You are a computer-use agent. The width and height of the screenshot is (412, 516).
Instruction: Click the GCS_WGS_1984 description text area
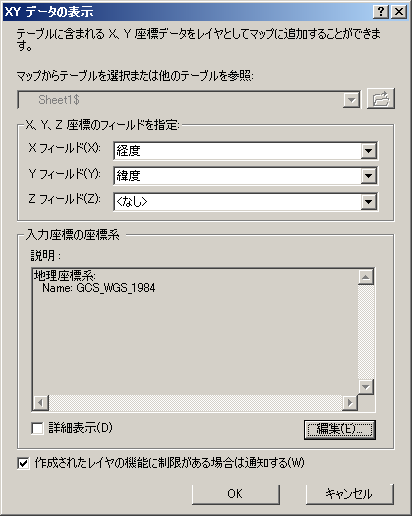(x=195, y=332)
